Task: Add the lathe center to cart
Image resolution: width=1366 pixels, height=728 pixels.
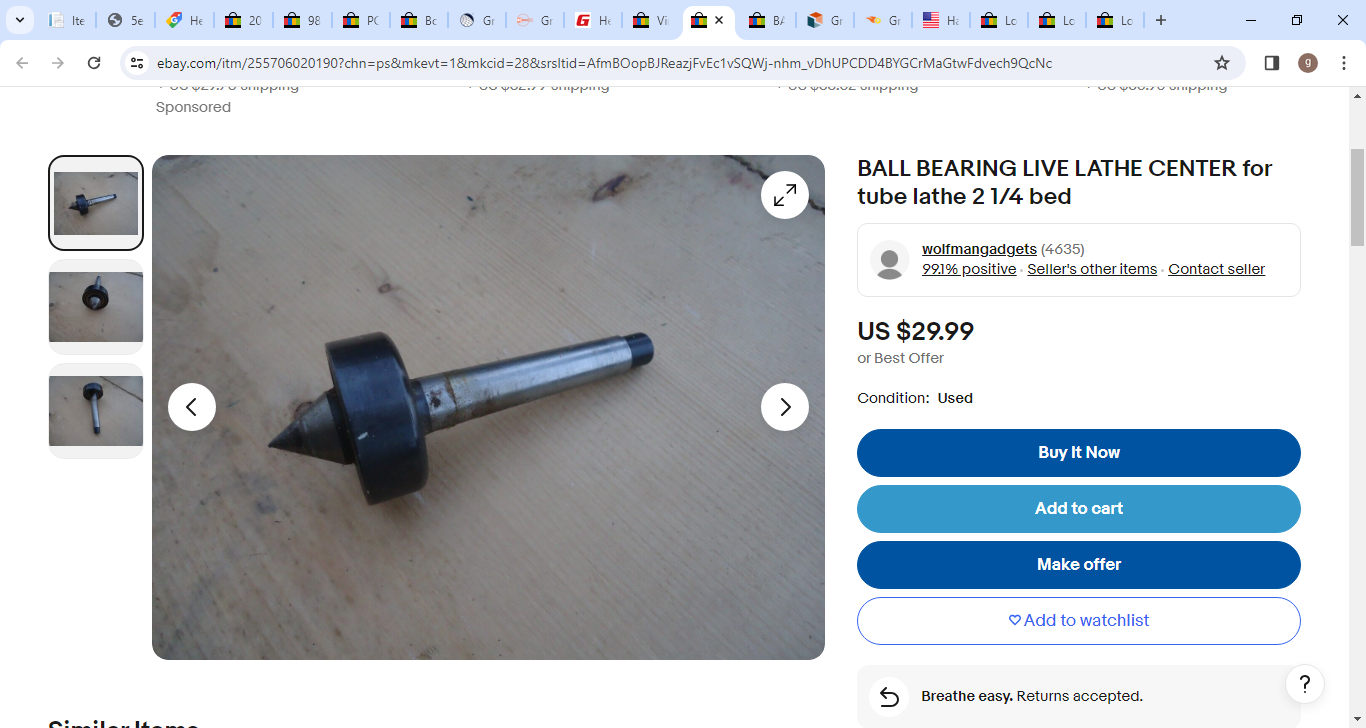Action: (1079, 509)
